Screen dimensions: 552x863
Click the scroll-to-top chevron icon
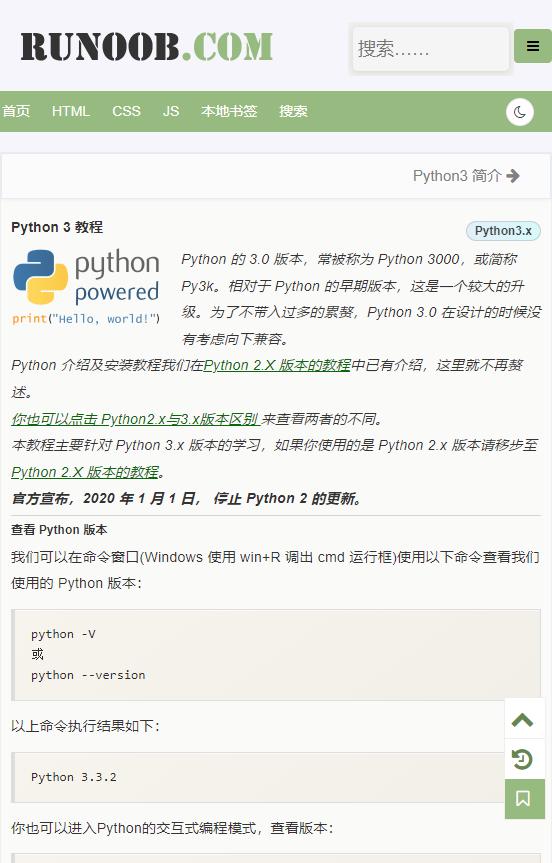[x=522, y=720]
